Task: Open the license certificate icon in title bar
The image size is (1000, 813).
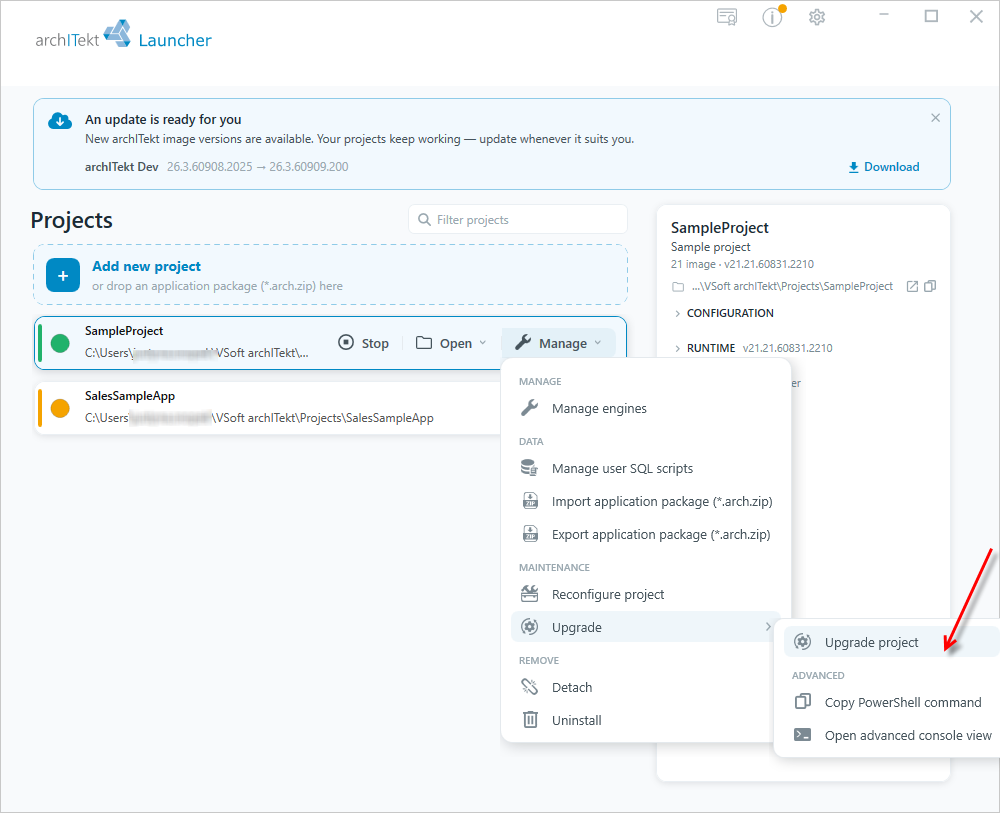Action: [x=726, y=17]
